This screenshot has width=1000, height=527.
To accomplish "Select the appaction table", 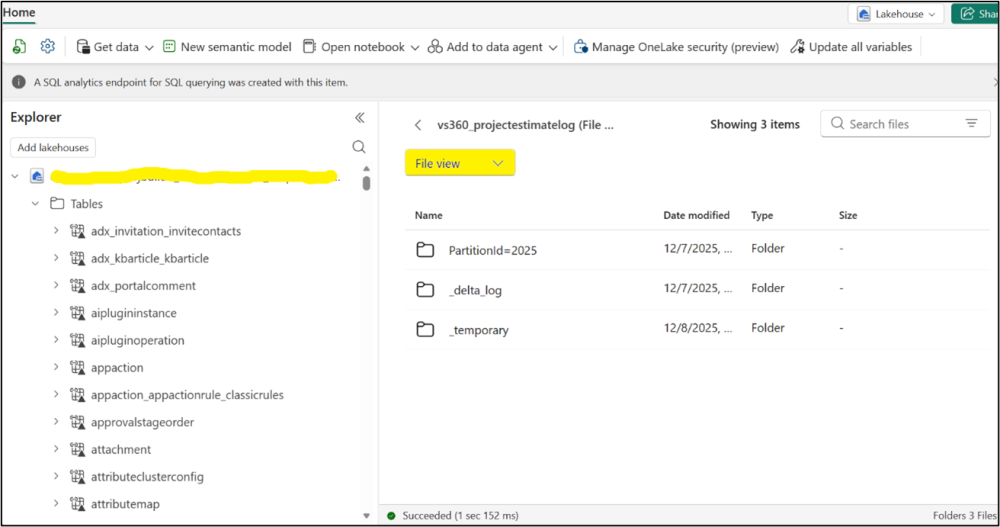I will (x=117, y=368).
